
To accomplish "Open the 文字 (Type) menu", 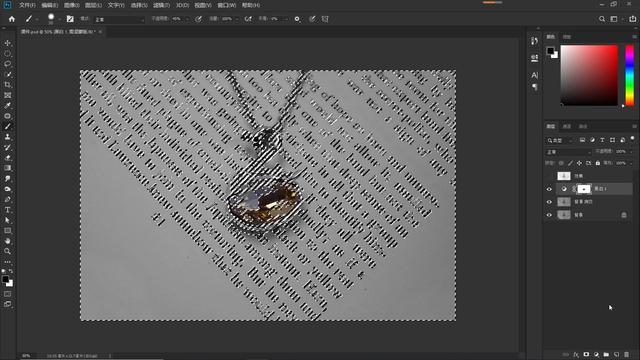I will pyautogui.click(x=116, y=5).
